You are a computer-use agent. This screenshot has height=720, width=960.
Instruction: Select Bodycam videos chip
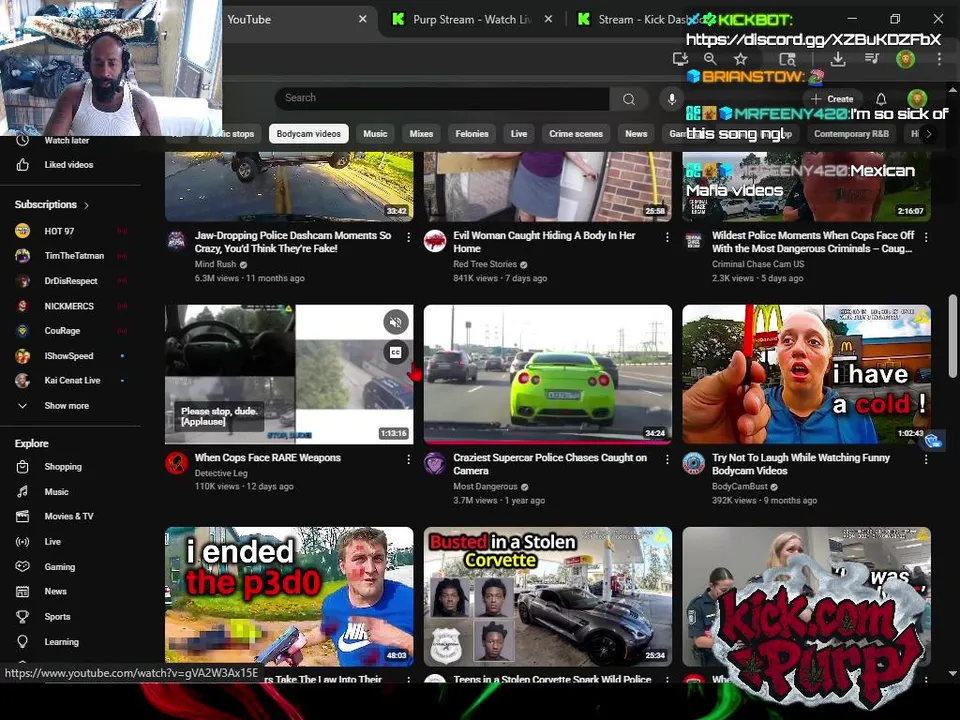[x=309, y=133]
